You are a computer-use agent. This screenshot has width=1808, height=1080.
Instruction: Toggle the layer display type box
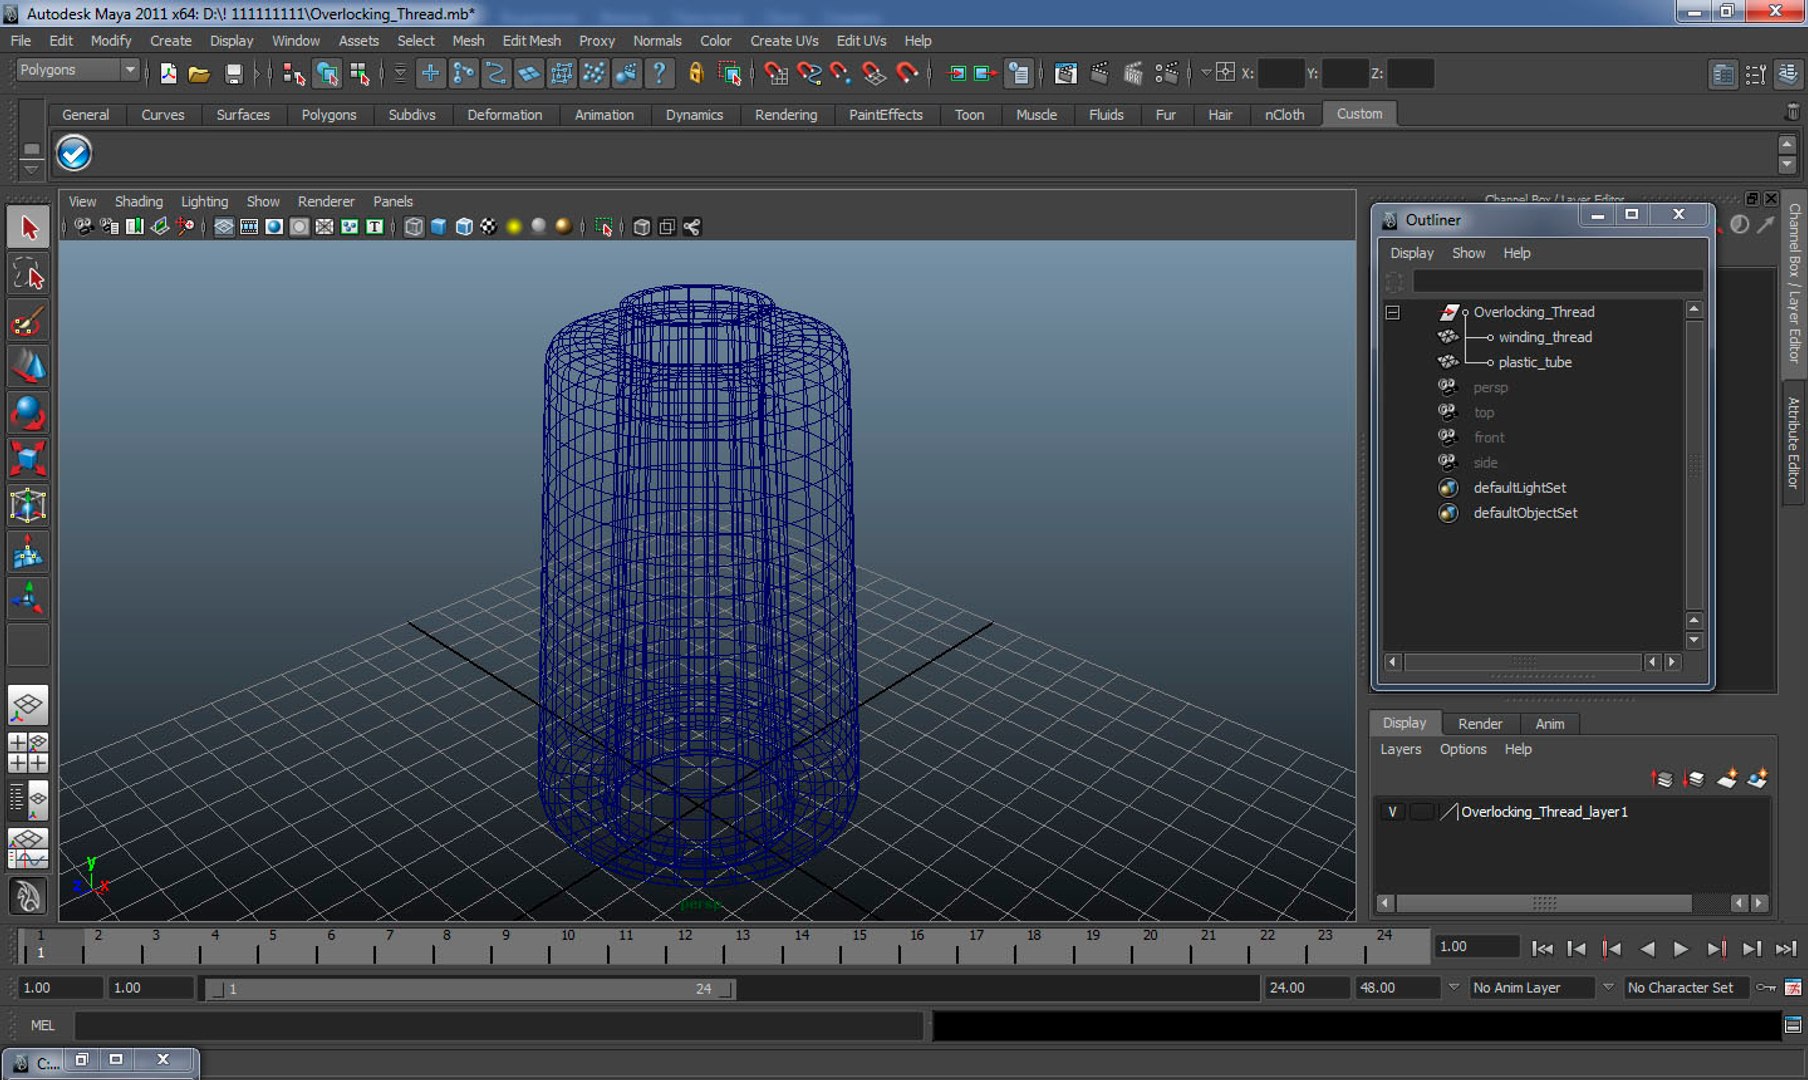[x=1421, y=812]
